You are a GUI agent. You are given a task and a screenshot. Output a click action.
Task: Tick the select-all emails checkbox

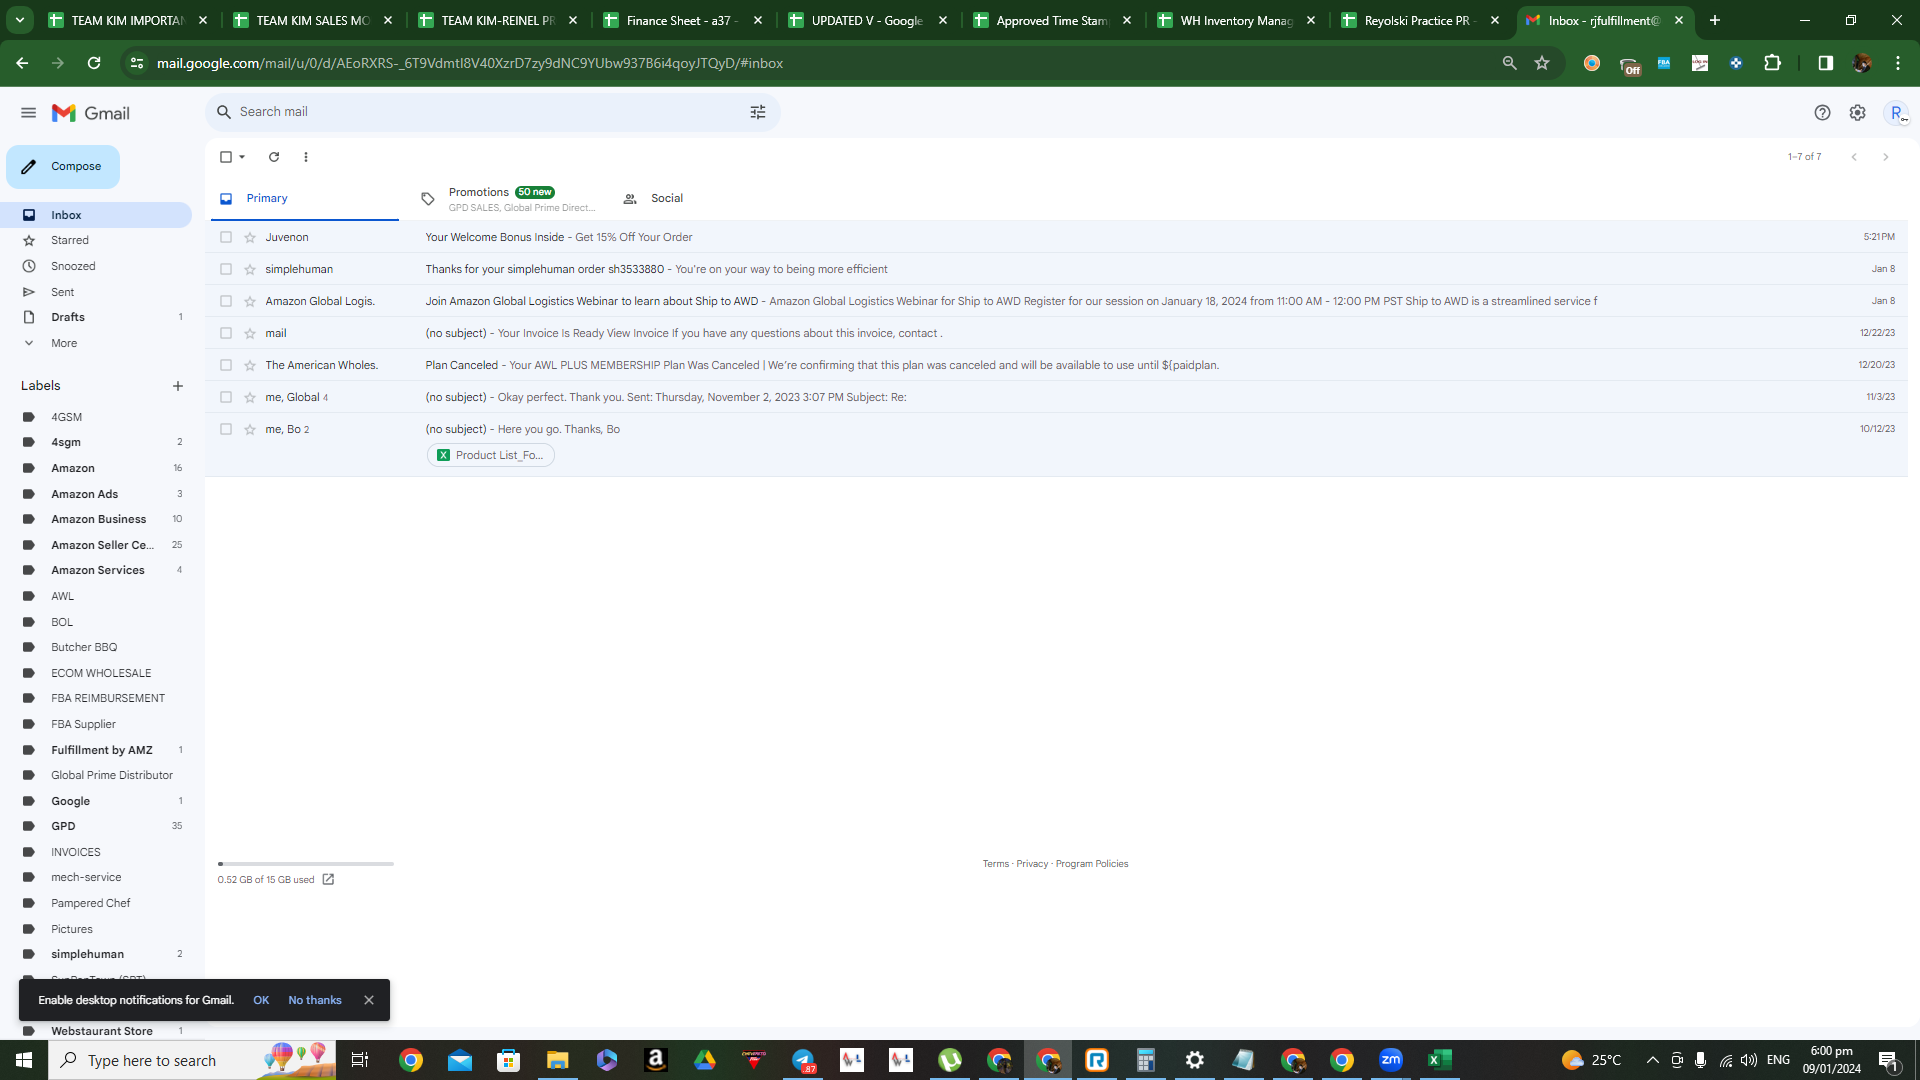point(226,157)
